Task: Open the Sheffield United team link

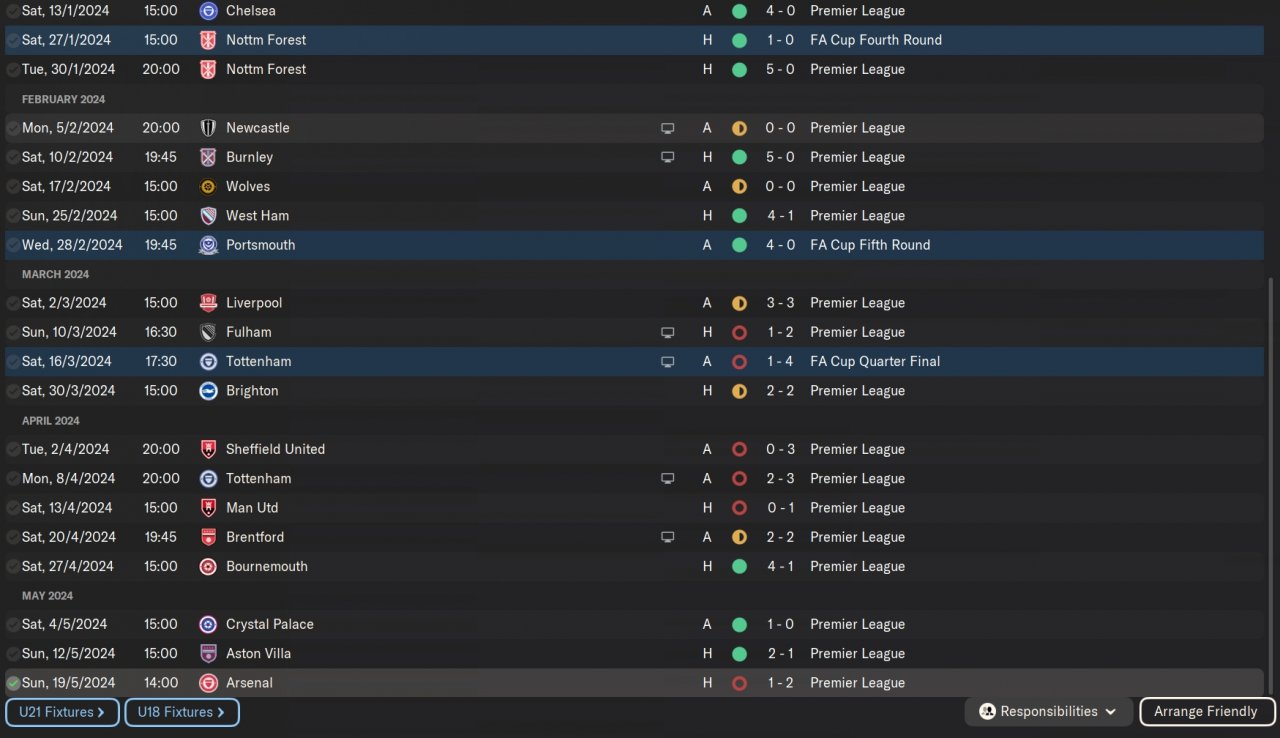Action: (275, 449)
